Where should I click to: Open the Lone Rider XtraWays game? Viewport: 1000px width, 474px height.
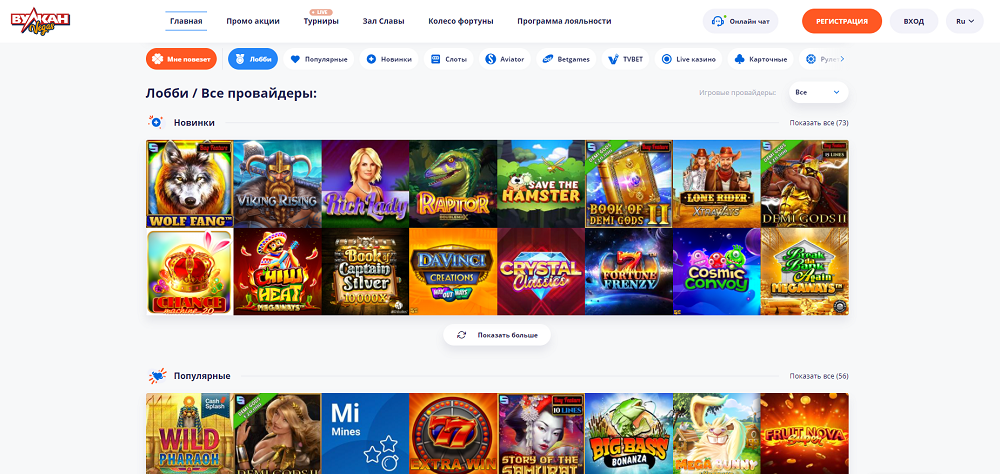717,184
